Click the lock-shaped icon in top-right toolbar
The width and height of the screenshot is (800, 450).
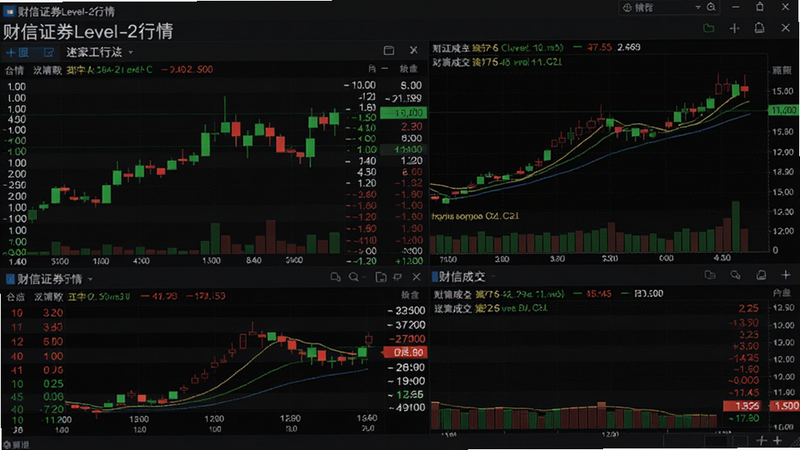coord(760,28)
